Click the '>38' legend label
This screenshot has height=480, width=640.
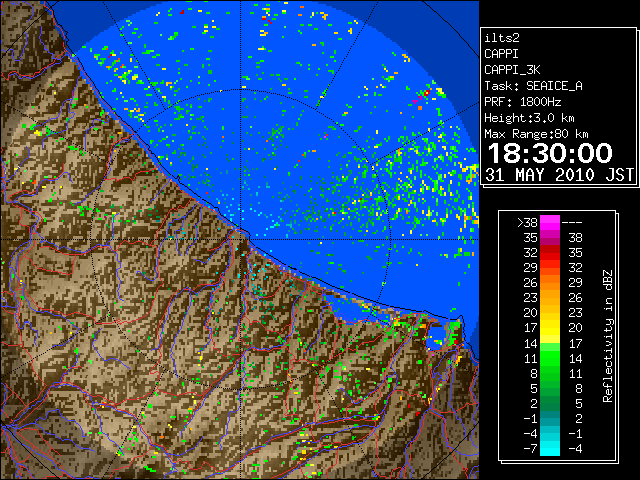527,223
